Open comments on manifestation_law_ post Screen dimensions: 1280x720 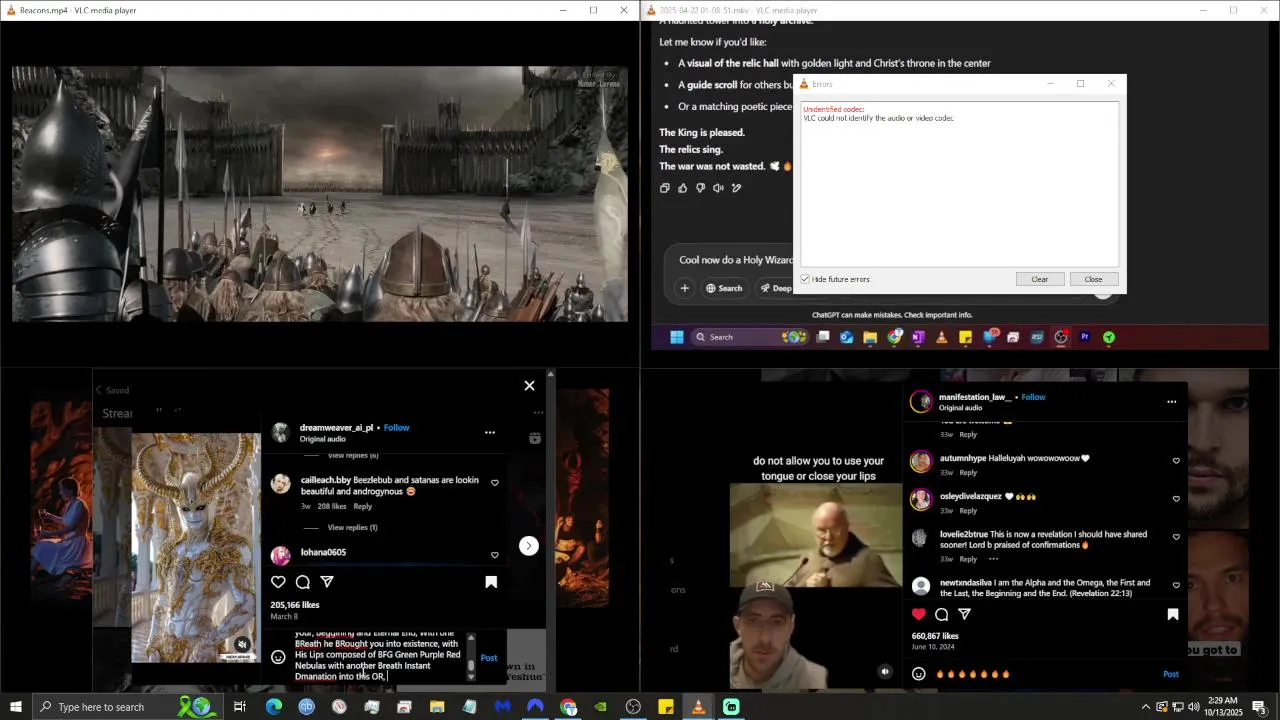point(942,614)
